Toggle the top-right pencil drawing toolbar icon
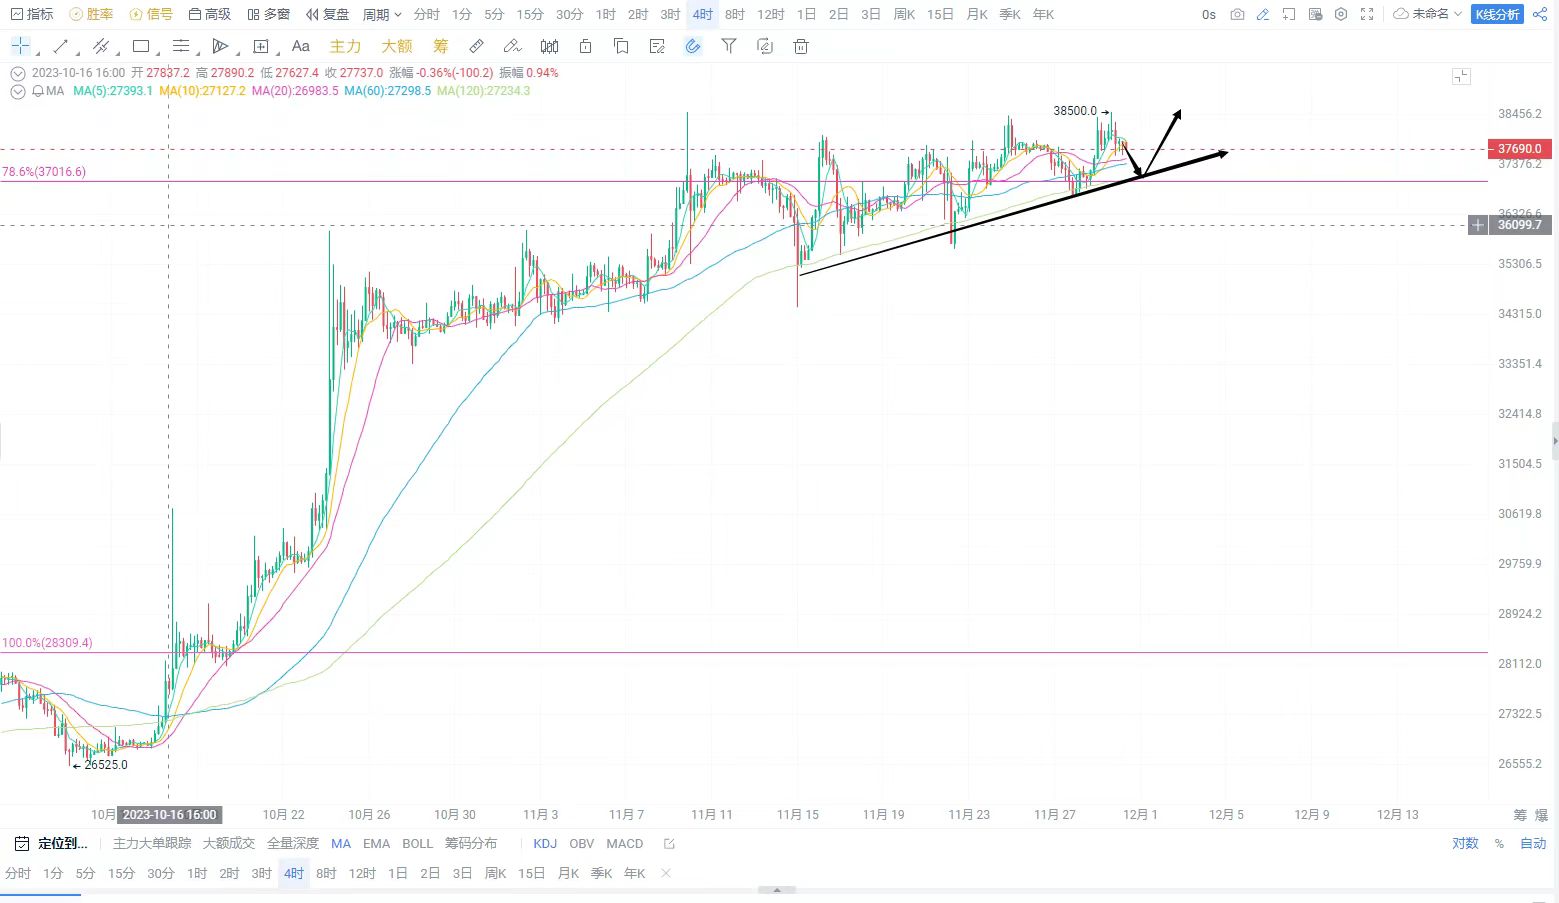 (1263, 14)
